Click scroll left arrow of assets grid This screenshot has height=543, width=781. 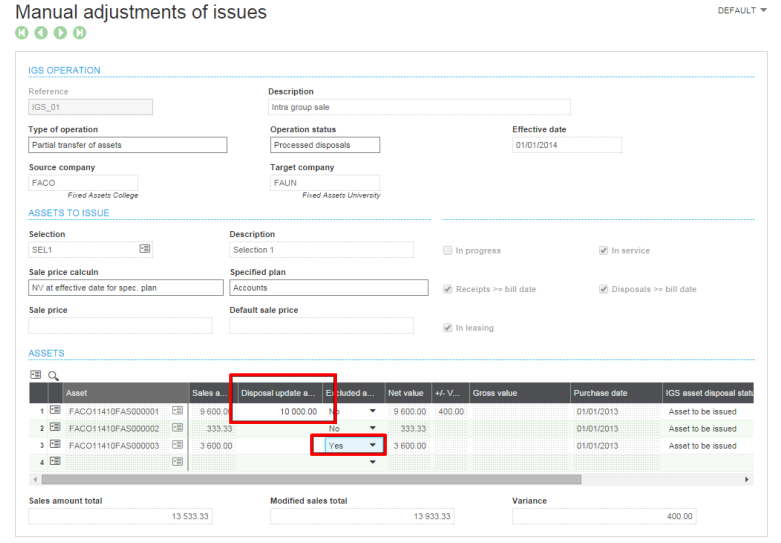tap(35, 479)
